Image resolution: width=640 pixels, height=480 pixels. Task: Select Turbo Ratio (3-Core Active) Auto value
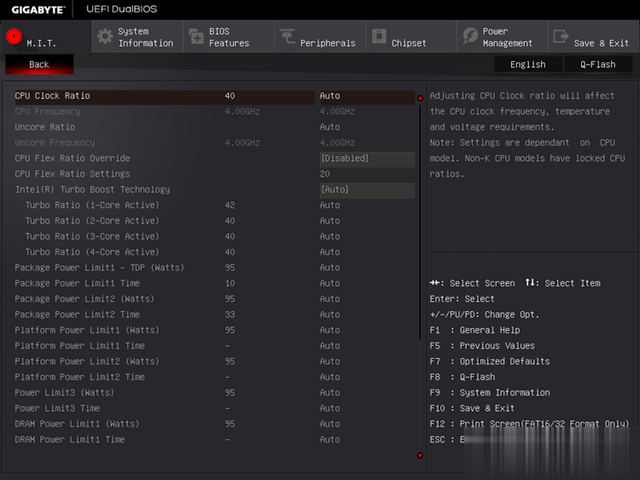[330, 236]
